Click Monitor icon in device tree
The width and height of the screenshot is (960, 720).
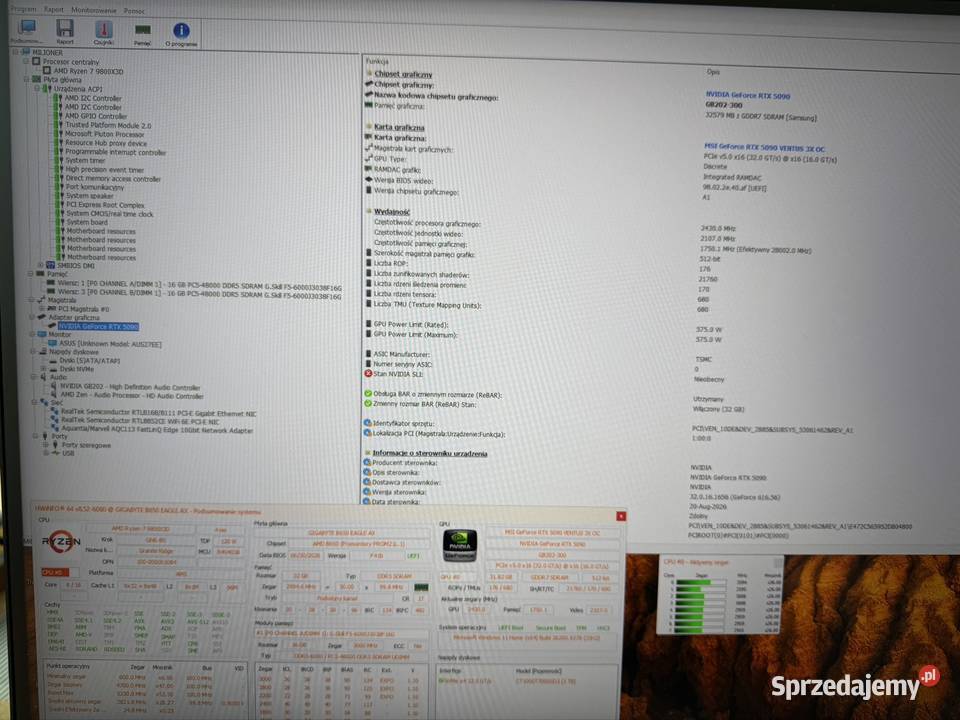42,335
